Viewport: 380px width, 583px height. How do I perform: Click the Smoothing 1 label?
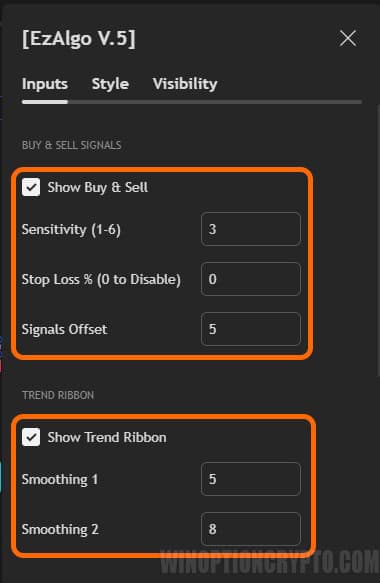[x=60, y=479]
